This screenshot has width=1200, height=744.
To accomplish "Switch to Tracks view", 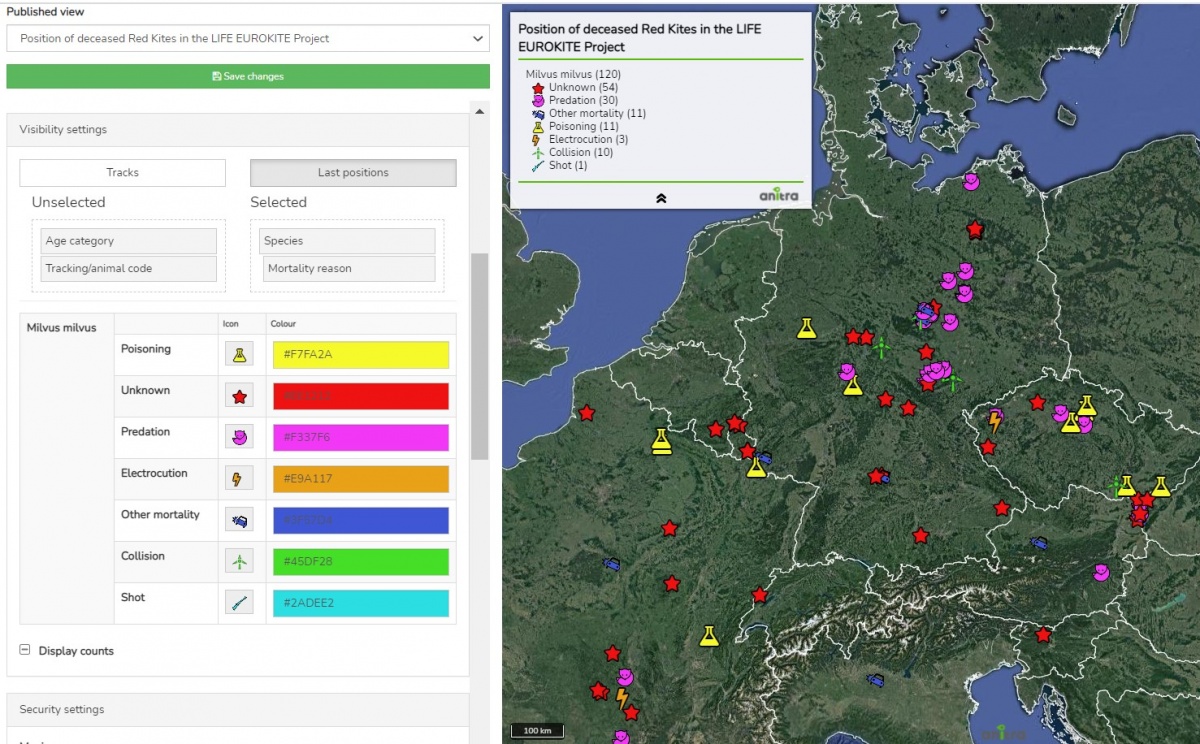I will 122,173.
